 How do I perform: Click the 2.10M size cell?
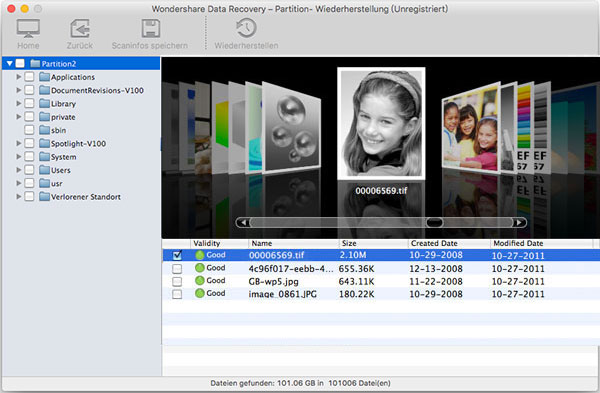click(353, 255)
